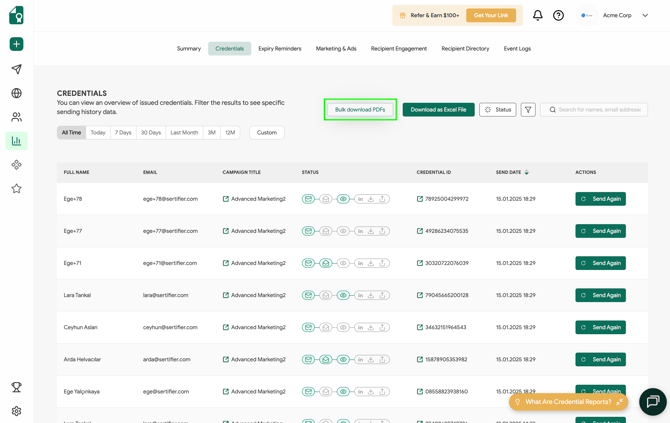
Task: Select the 30 Days time range
Action: point(150,132)
